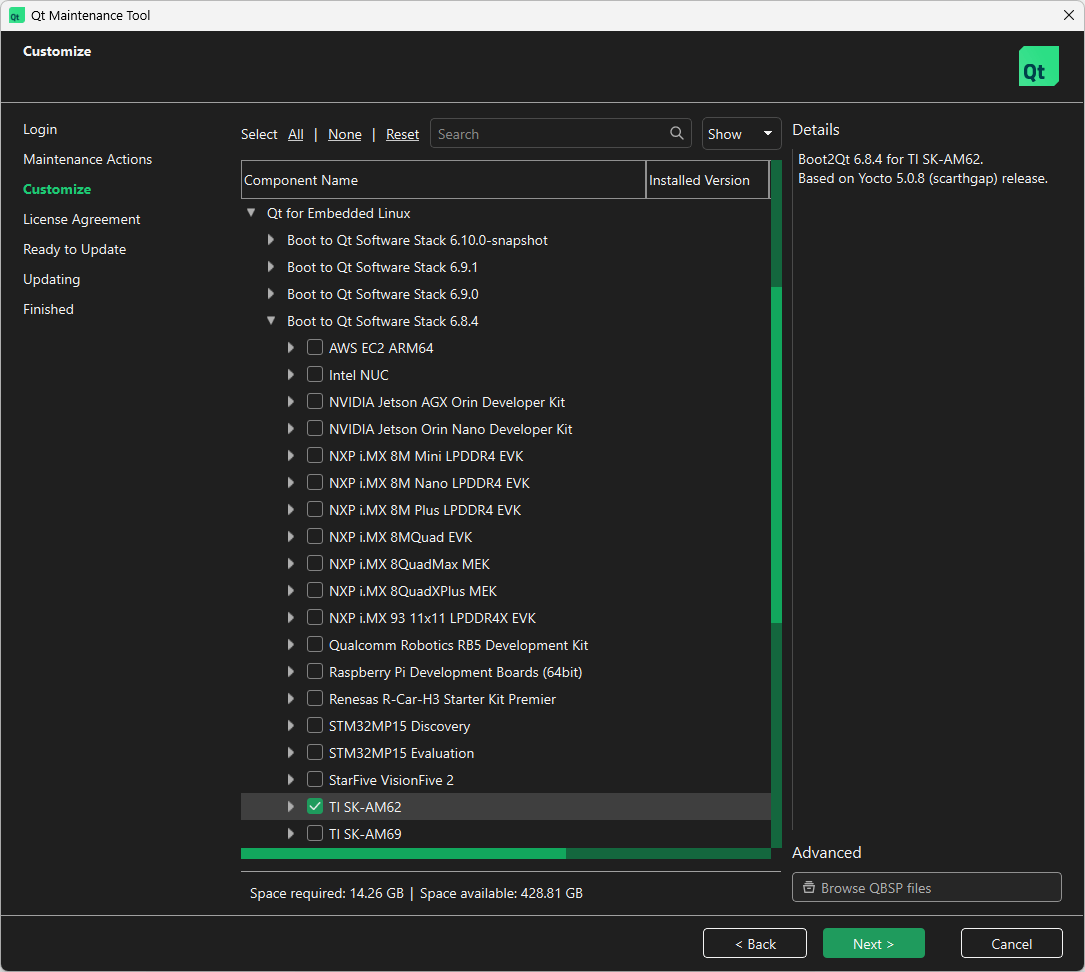Sort by Component Name column header
This screenshot has width=1085, height=972.
443,180
